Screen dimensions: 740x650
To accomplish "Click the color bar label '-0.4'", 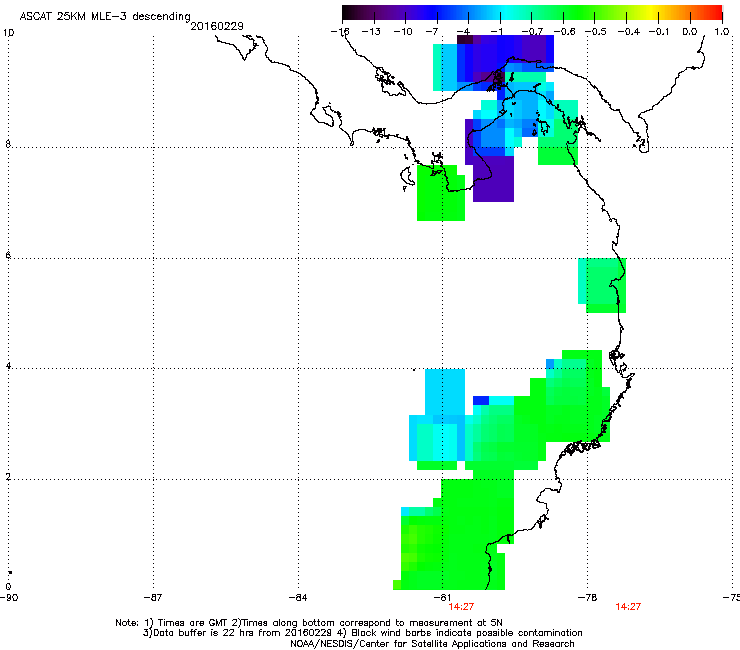I will point(629,32).
